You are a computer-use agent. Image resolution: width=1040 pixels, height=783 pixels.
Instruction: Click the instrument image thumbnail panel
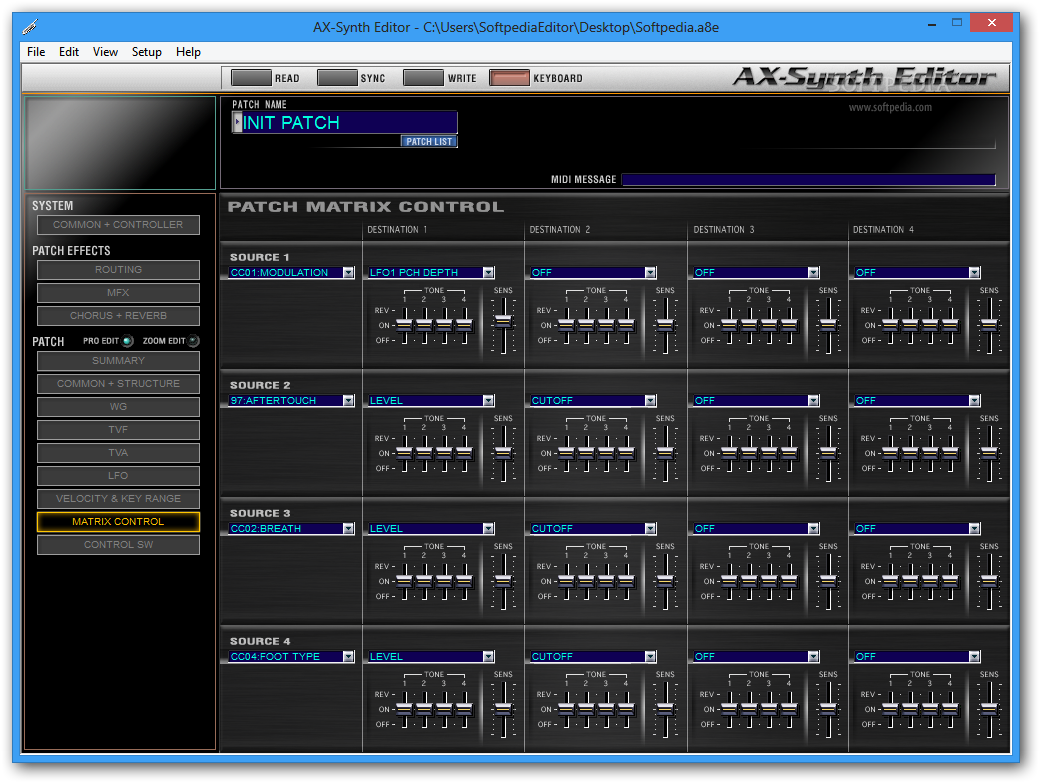120,143
